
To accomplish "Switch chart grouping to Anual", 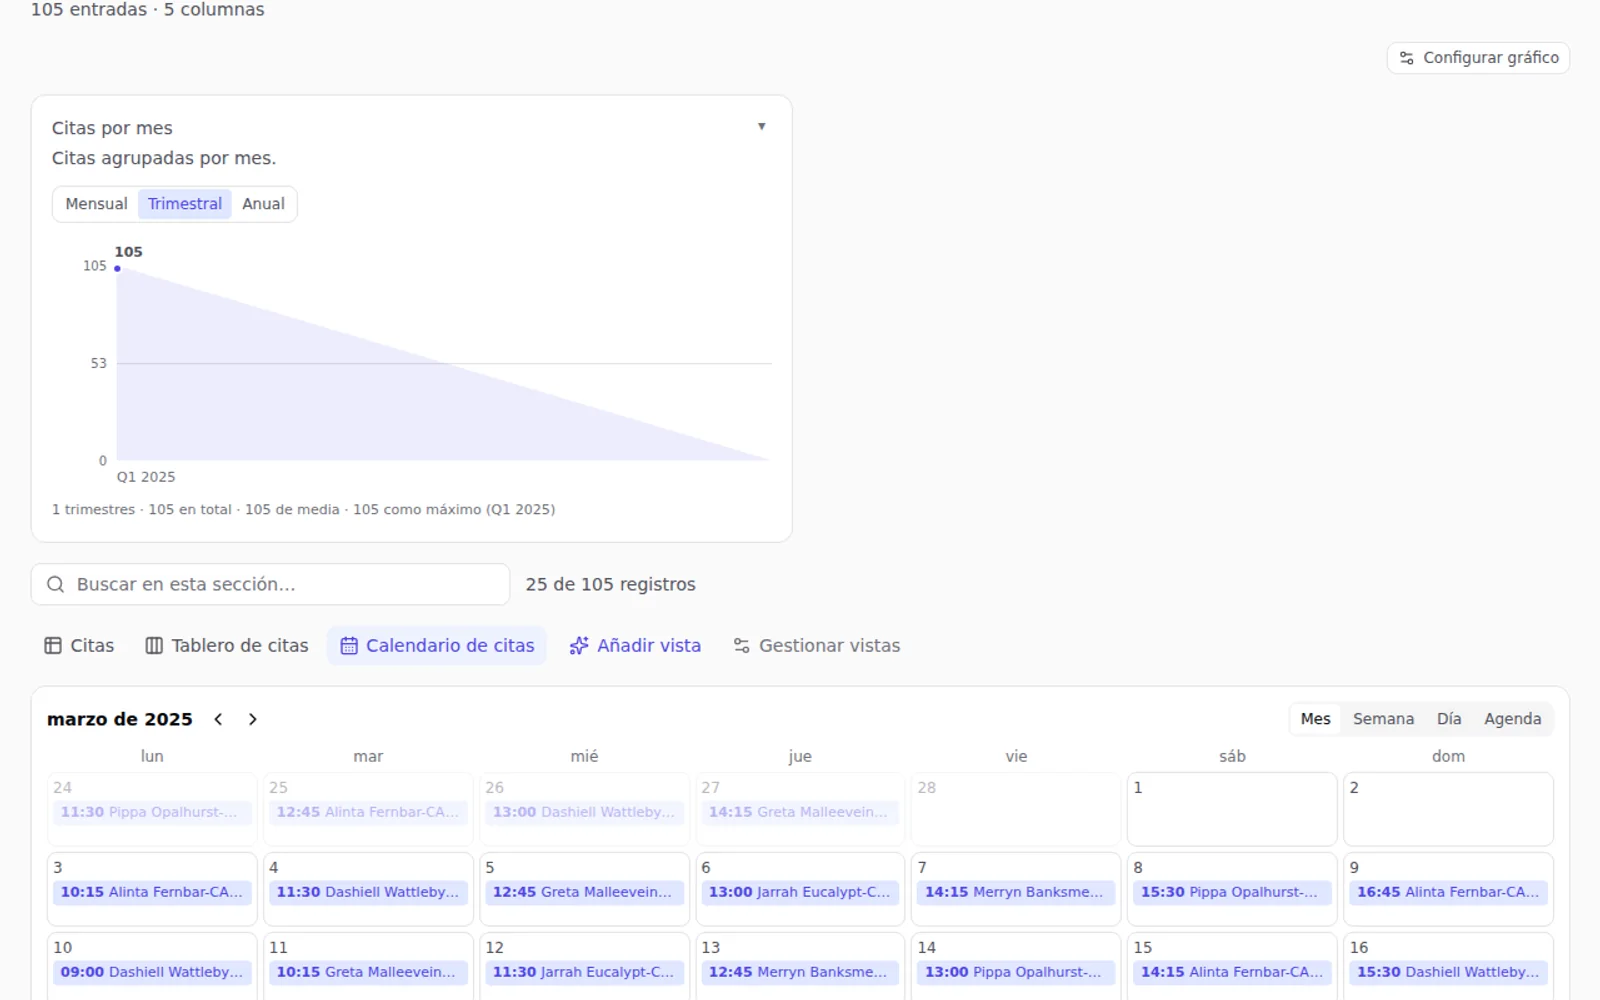I will (x=263, y=204).
